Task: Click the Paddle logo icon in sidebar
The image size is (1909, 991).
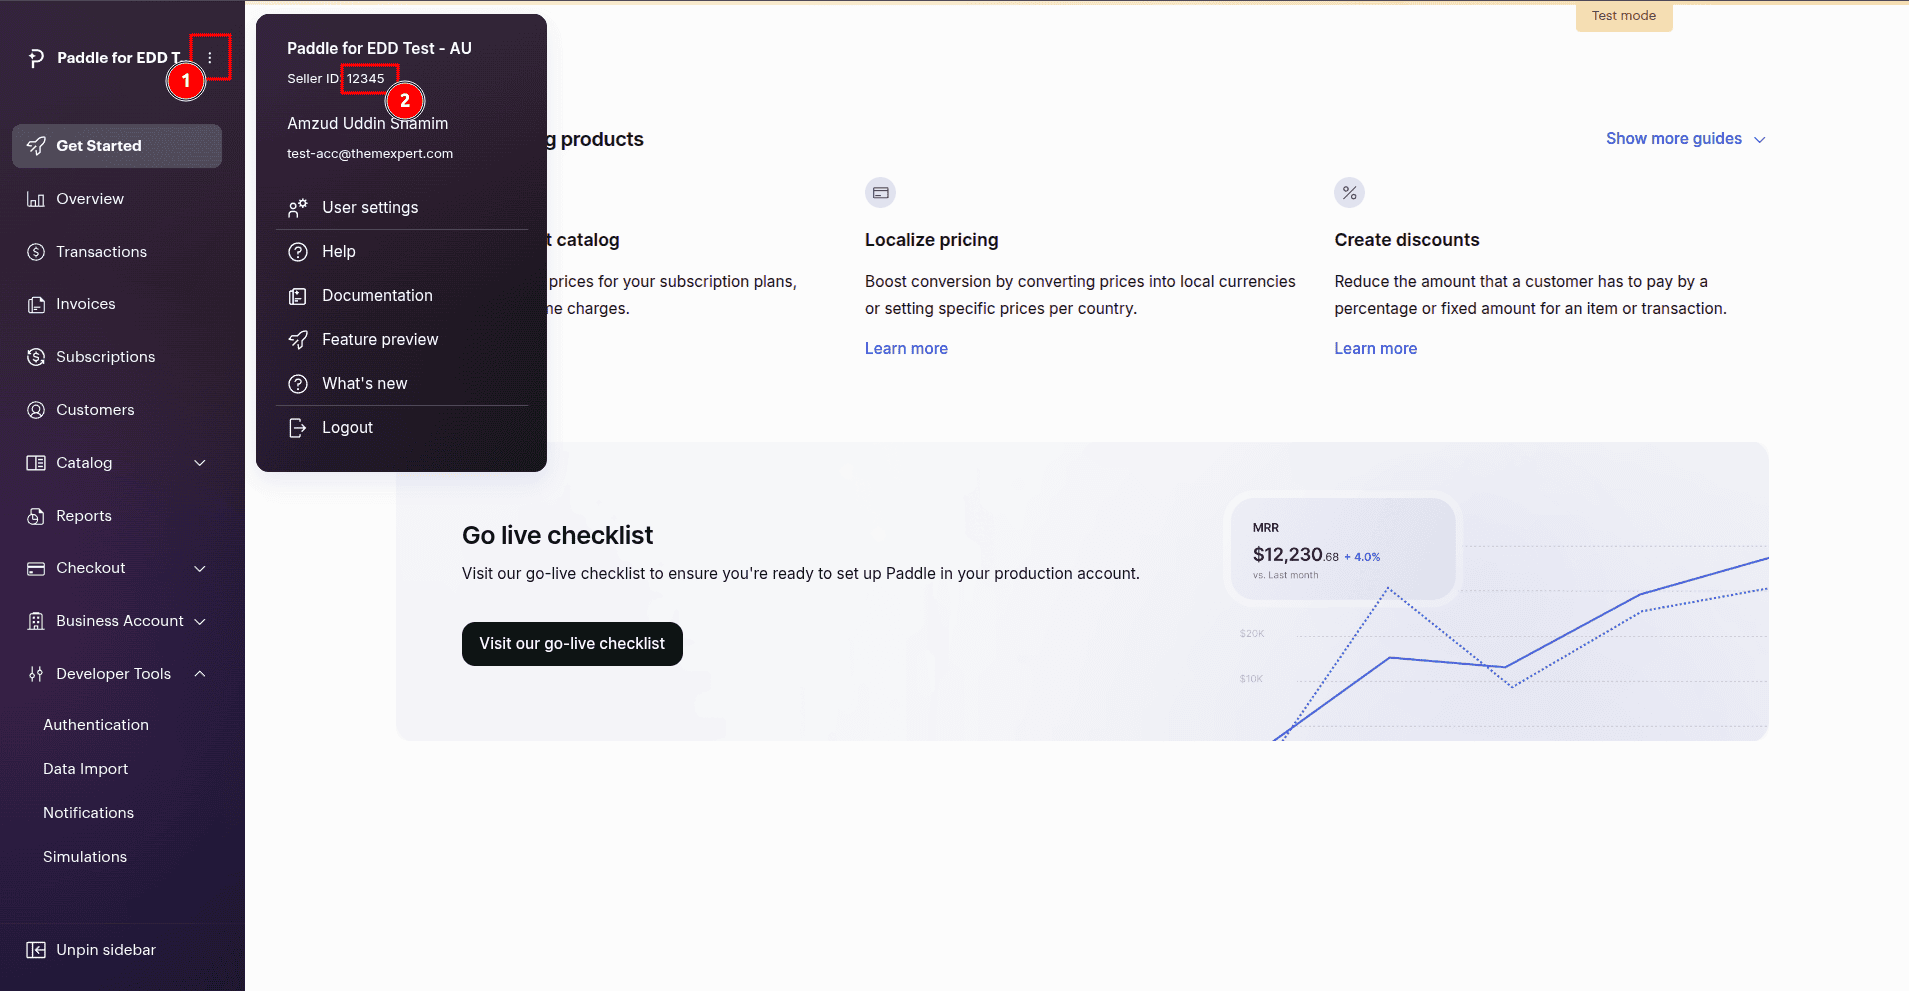Action: point(36,58)
